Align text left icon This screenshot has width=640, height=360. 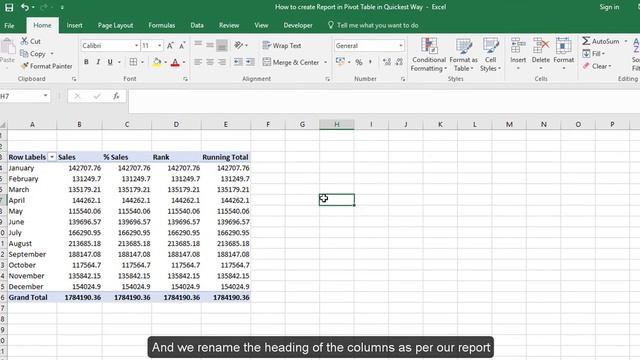tap(198, 62)
